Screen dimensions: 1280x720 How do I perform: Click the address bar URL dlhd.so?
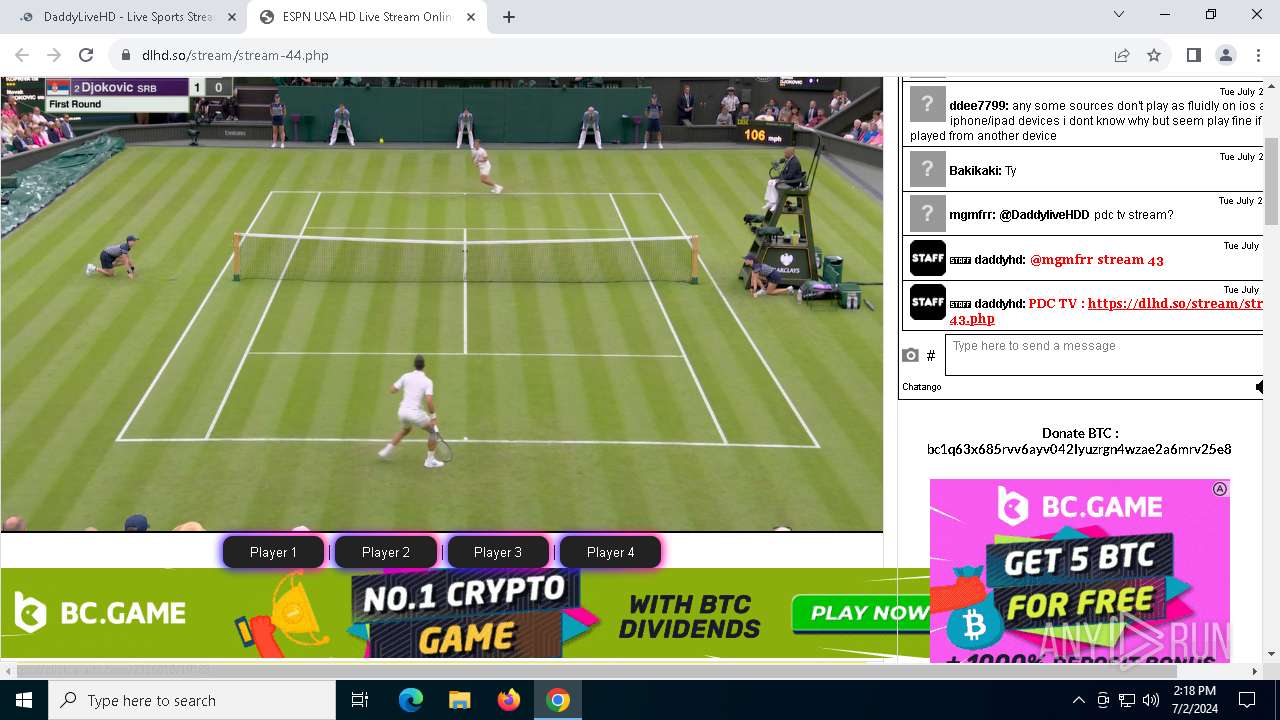(x=235, y=55)
